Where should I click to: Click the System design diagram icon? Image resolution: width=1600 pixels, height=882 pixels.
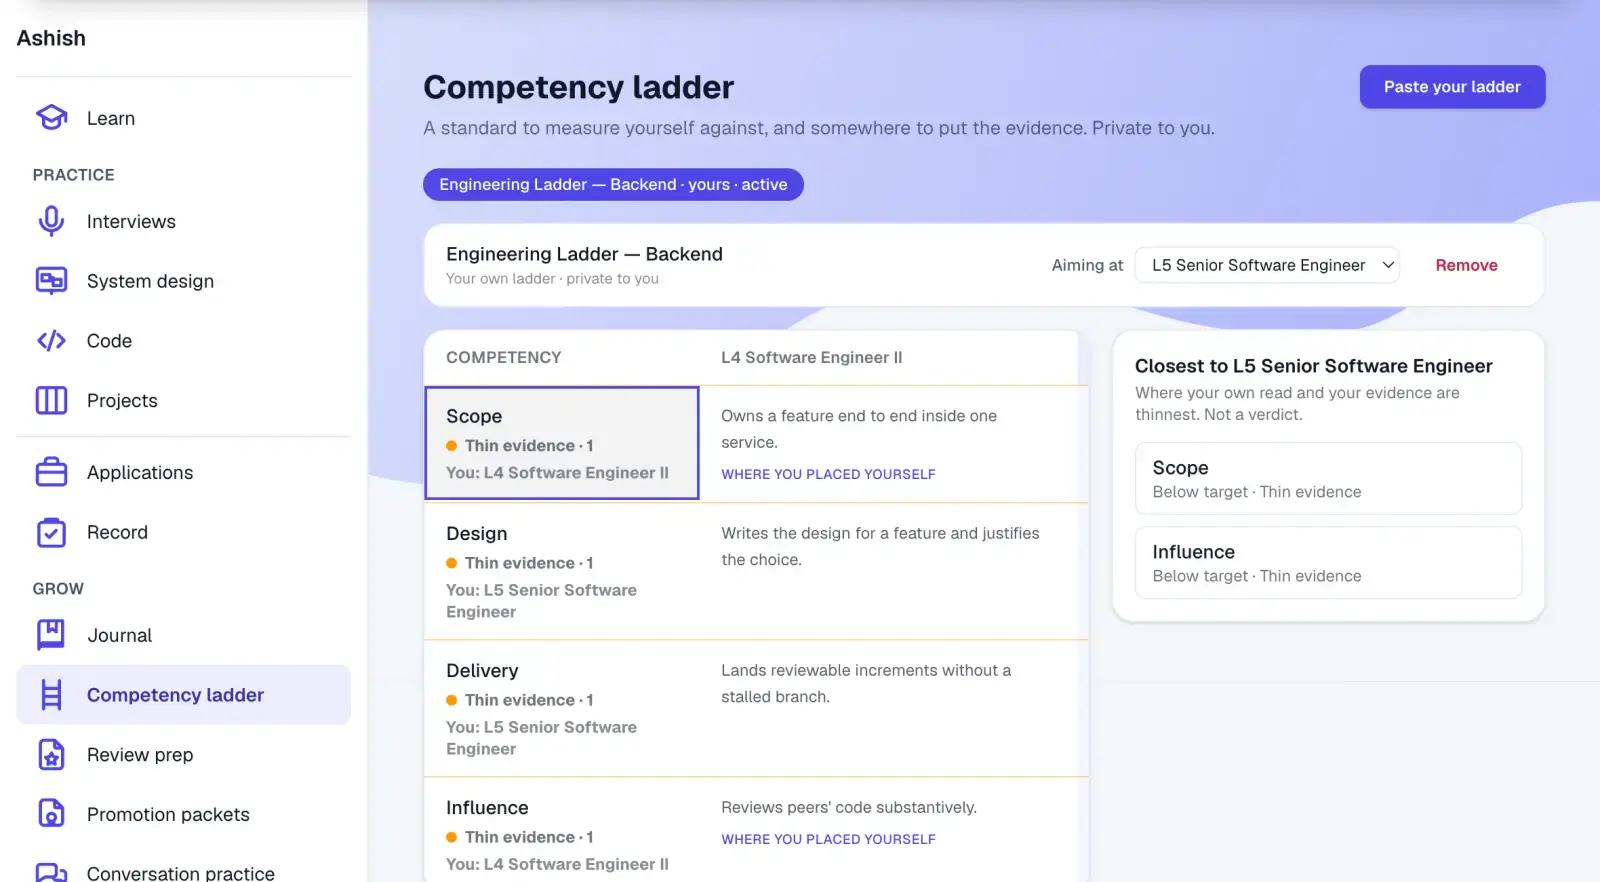[x=51, y=281]
